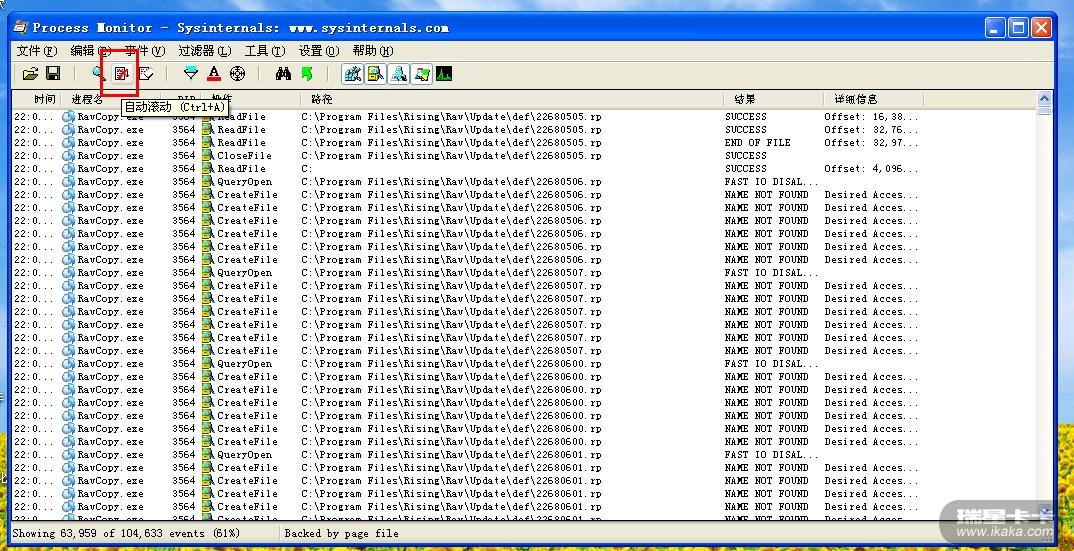Toggle Show Network Activity toolbar button
The width and height of the screenshot is (1074, 551).
(399, 73)
